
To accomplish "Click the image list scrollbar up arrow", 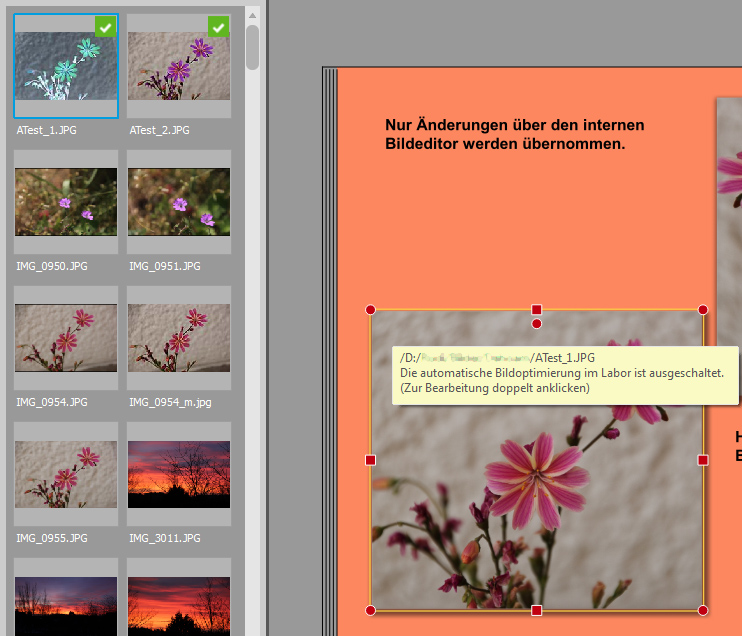I will point(253,14).
